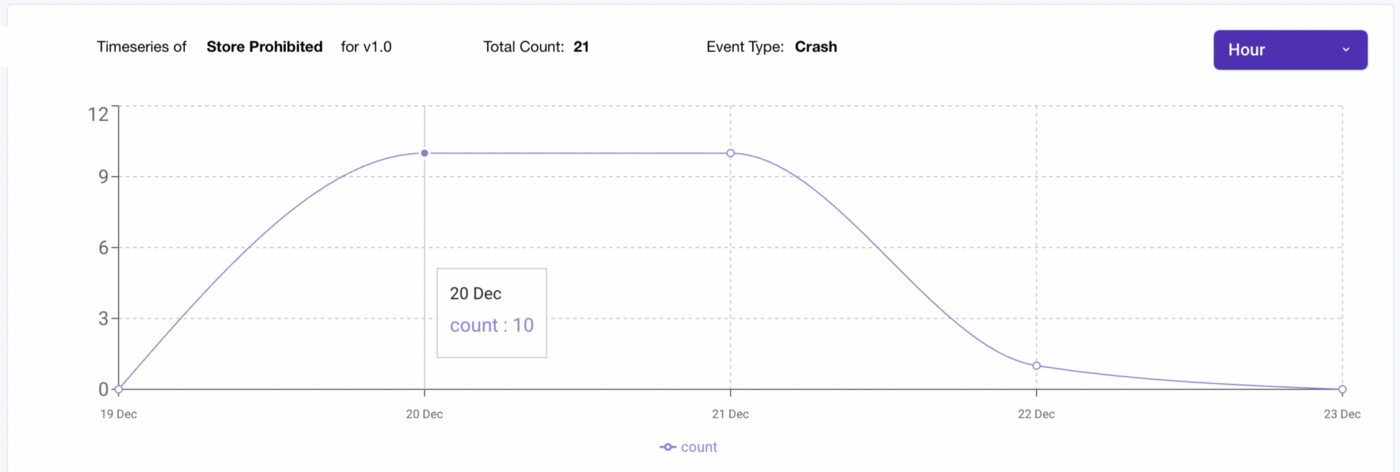Click the 21 Dec x-axis label

[x=730, y=413]
